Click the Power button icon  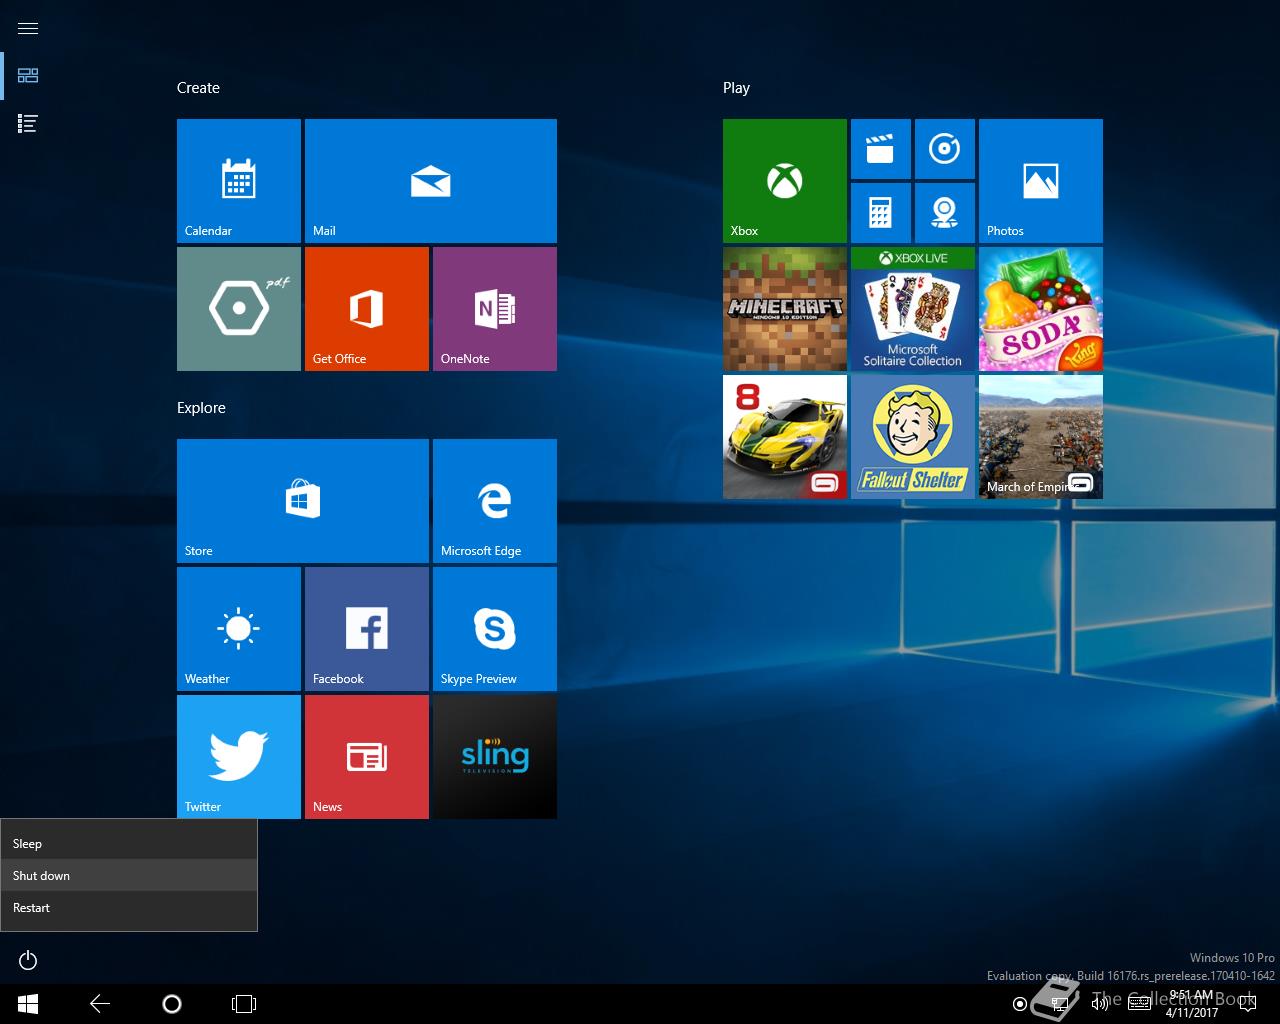[x=28, y=960]
